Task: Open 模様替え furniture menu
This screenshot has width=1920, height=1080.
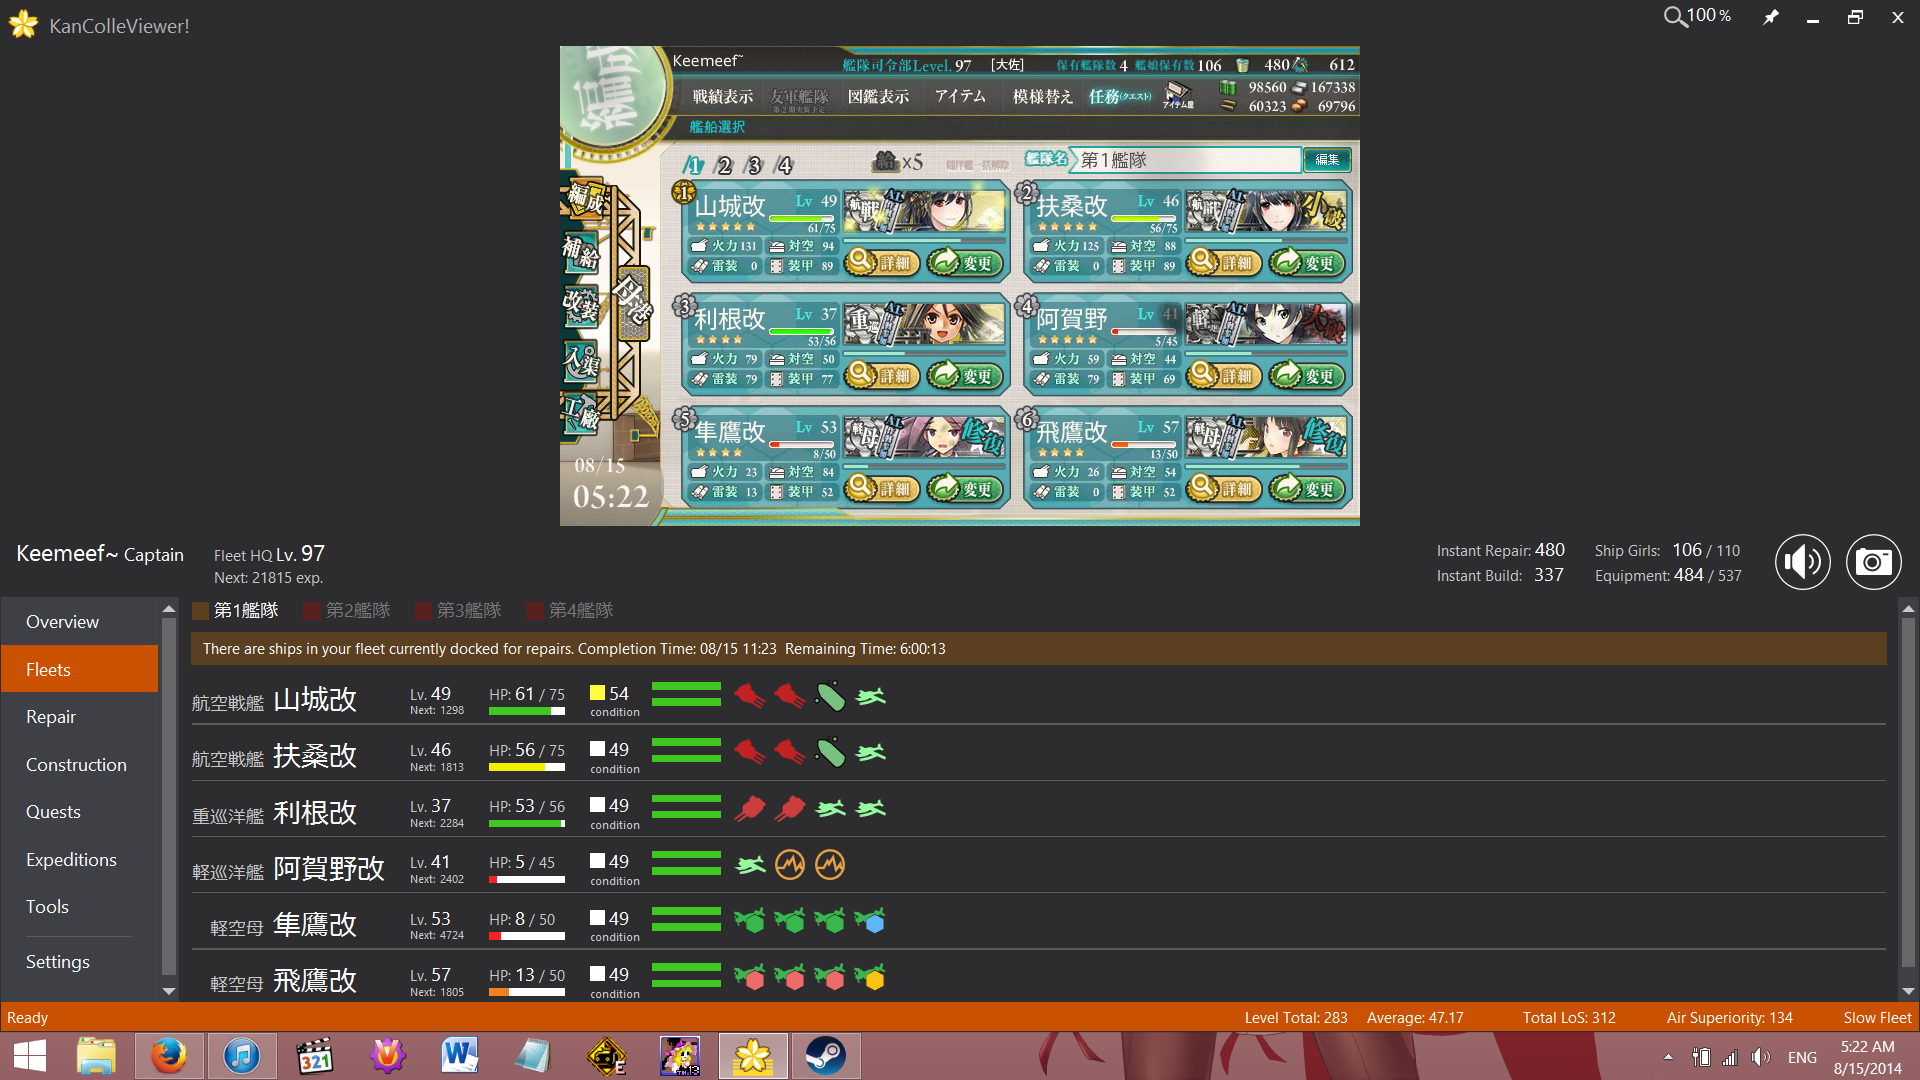Action: (1042, 97)
